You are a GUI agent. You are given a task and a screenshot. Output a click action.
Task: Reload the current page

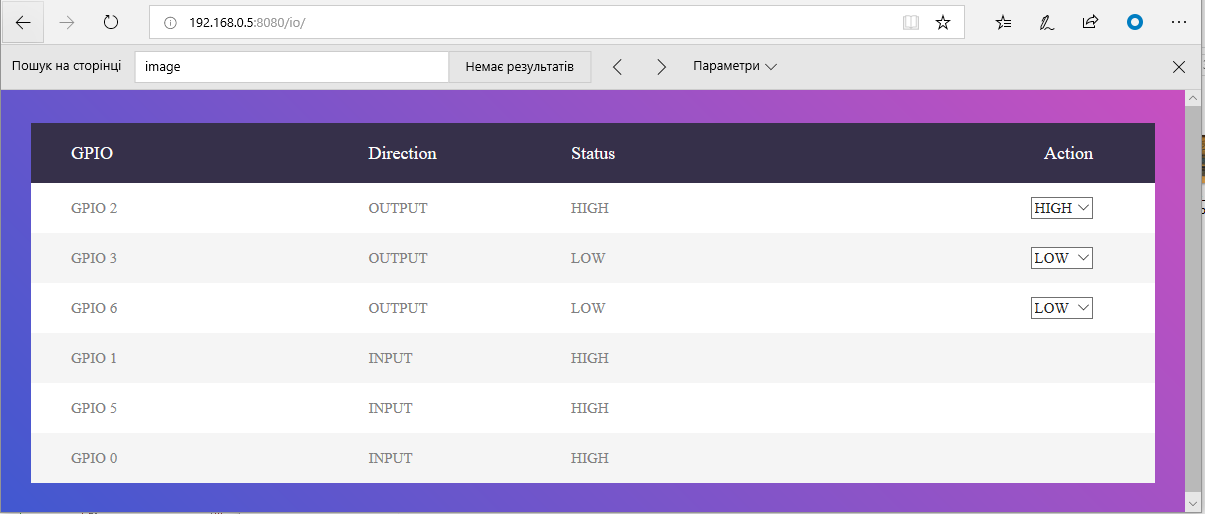pyautogui.click(x=111, y=22)
